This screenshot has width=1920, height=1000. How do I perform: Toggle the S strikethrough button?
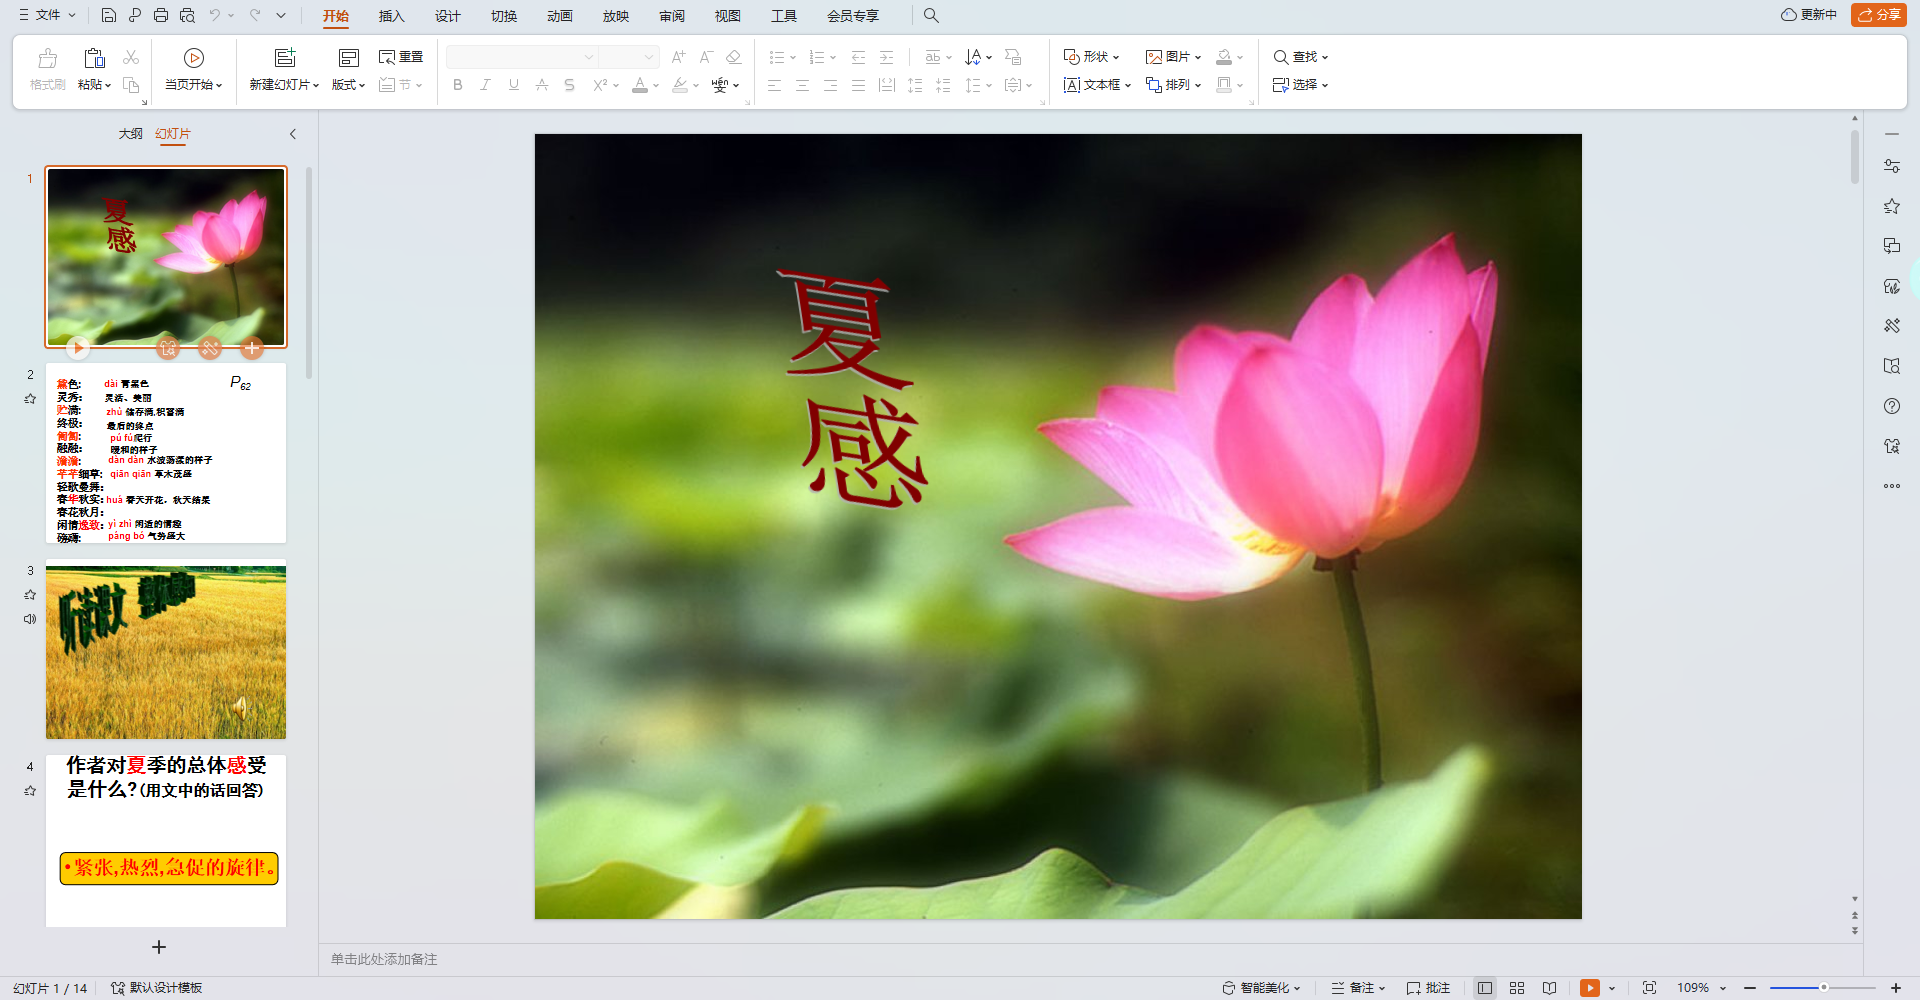pyautogui.click(x=570, y=85)
